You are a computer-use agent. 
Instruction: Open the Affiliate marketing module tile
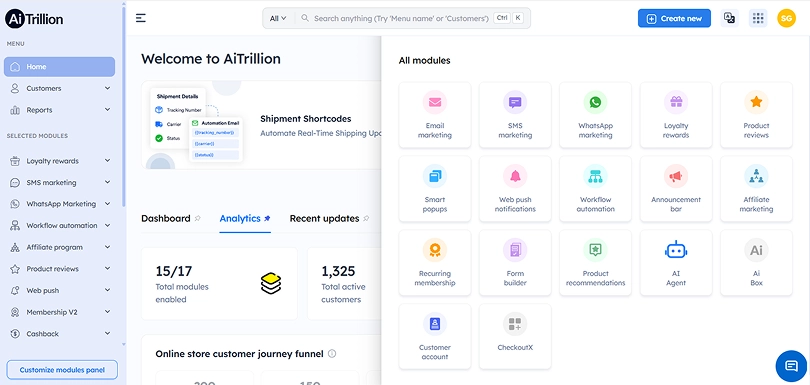tap(756, 189)
